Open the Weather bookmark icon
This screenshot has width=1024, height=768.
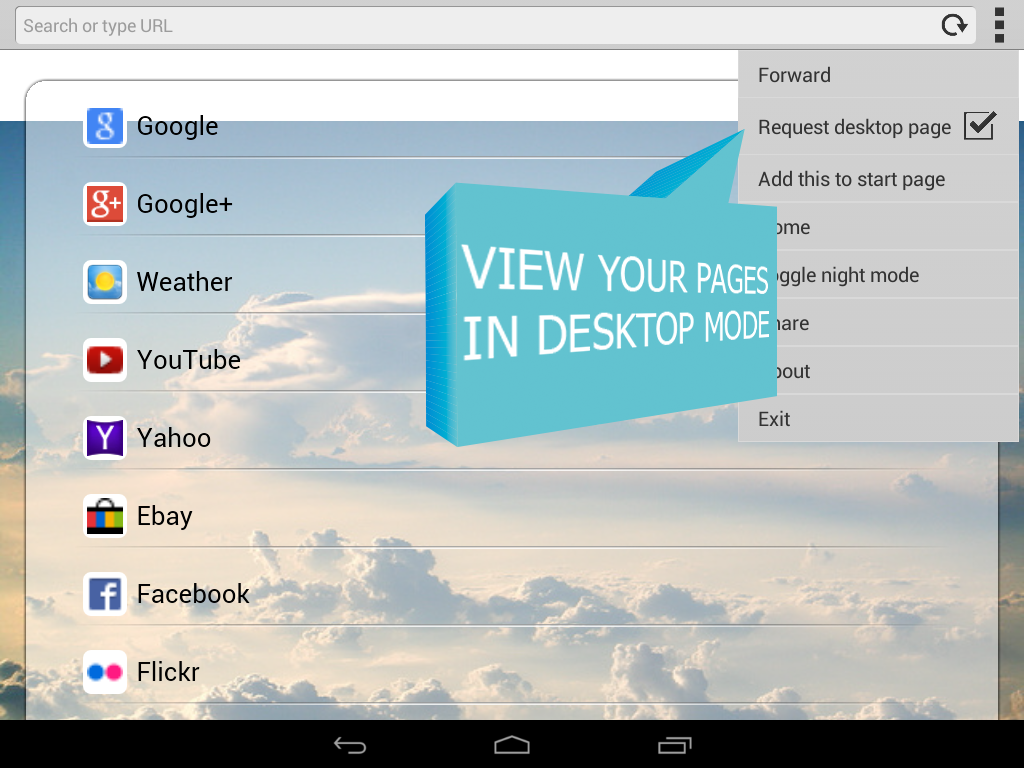pyautogui.click(x=104, y=281)
